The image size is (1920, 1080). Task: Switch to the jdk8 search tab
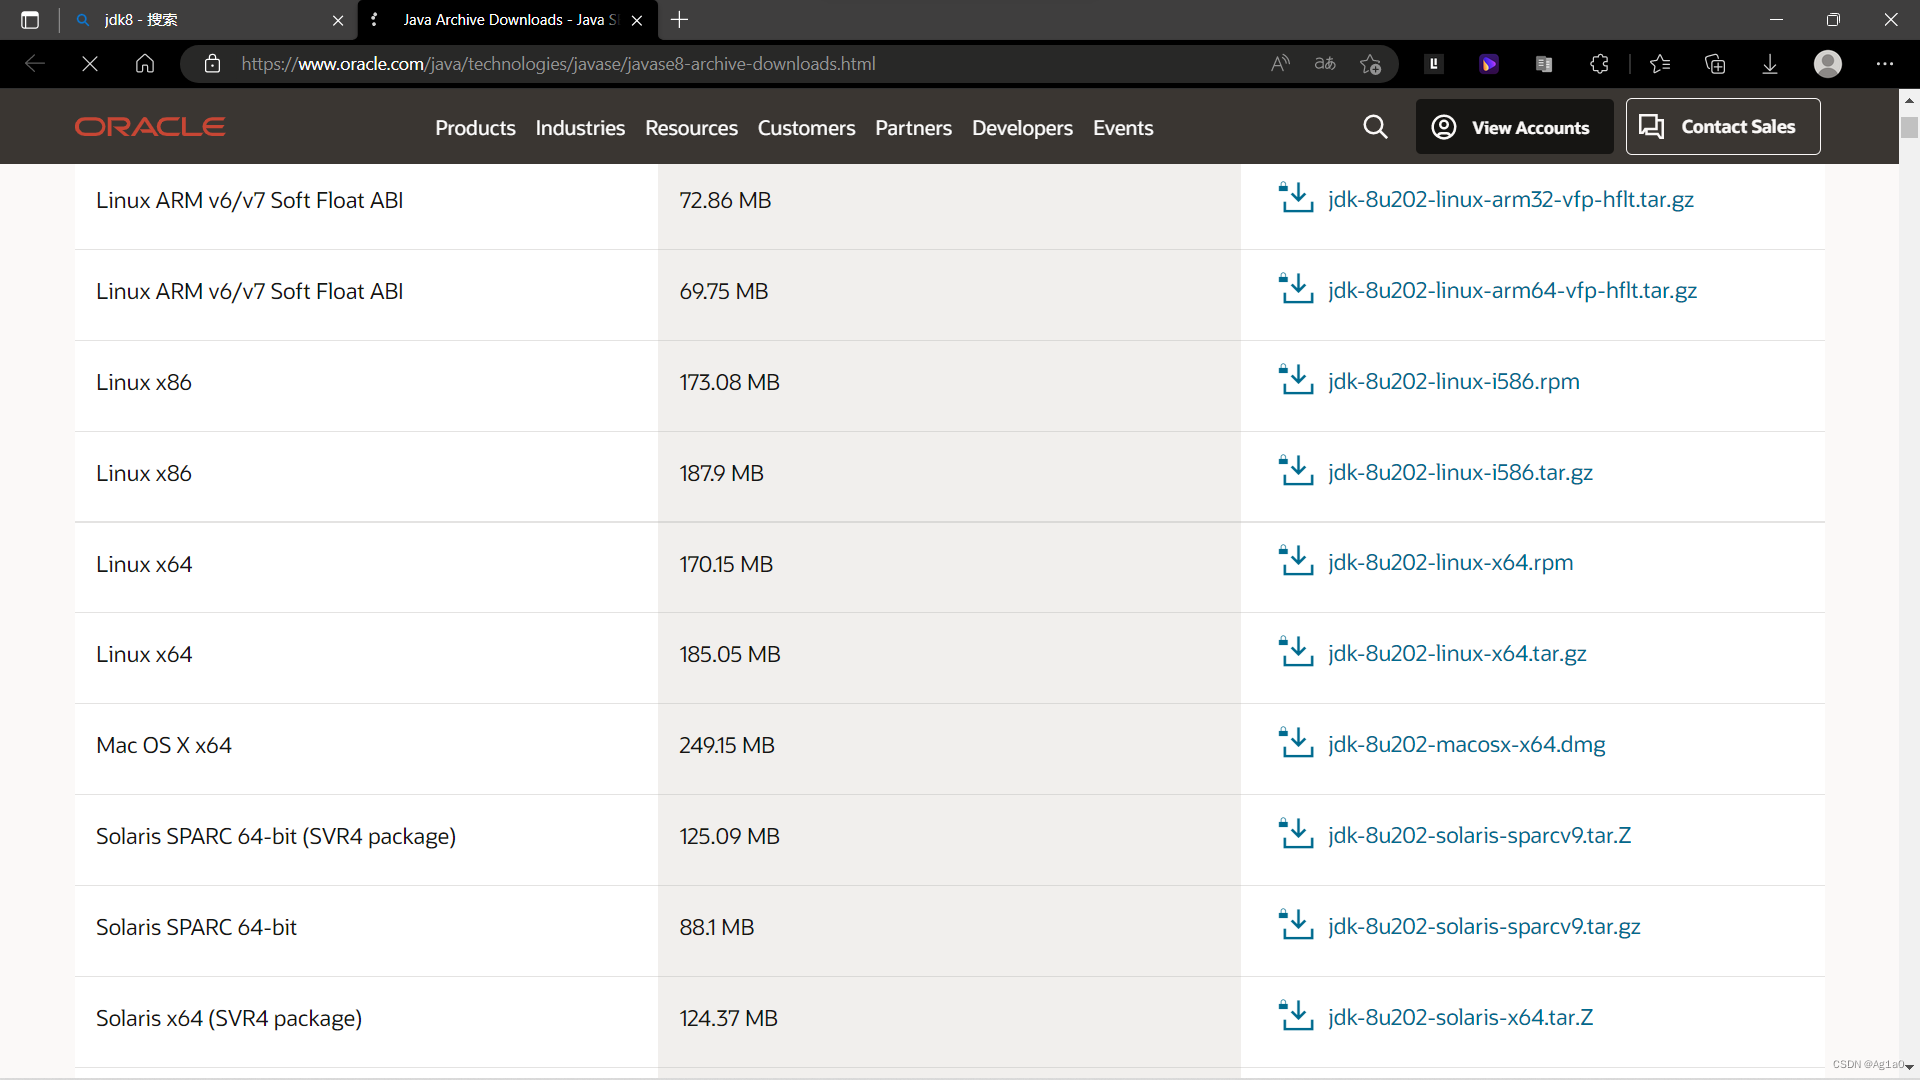[200, 20]
